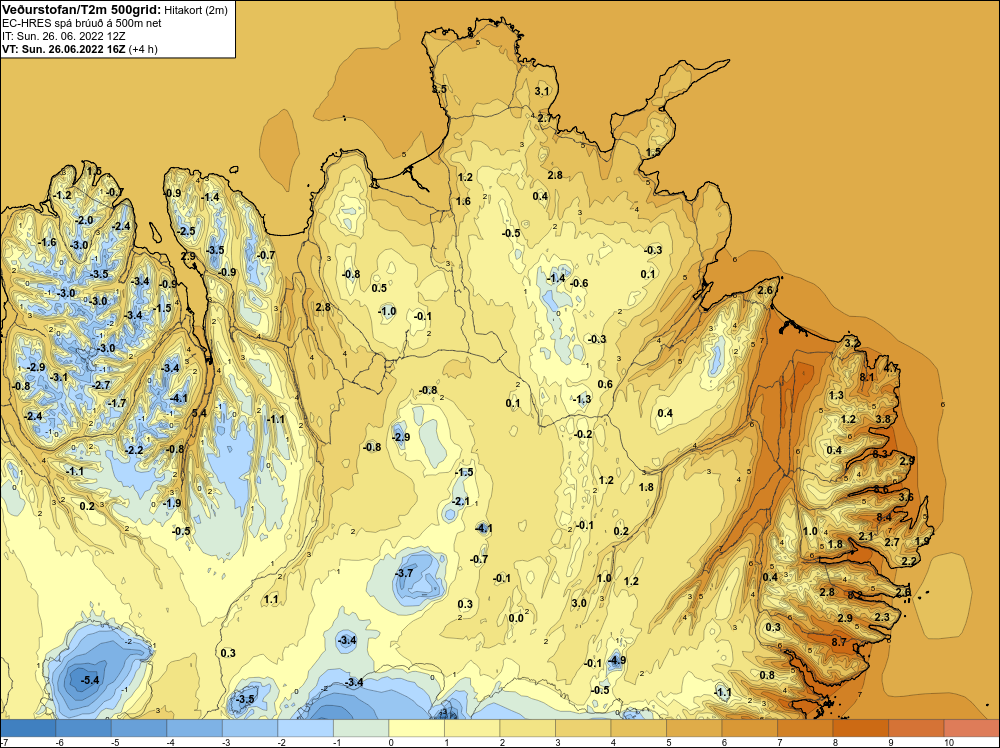This screenshot has width=1000, height=748.
Task: Click the '-1.7' temperature value
Action: tap(117, 403)
